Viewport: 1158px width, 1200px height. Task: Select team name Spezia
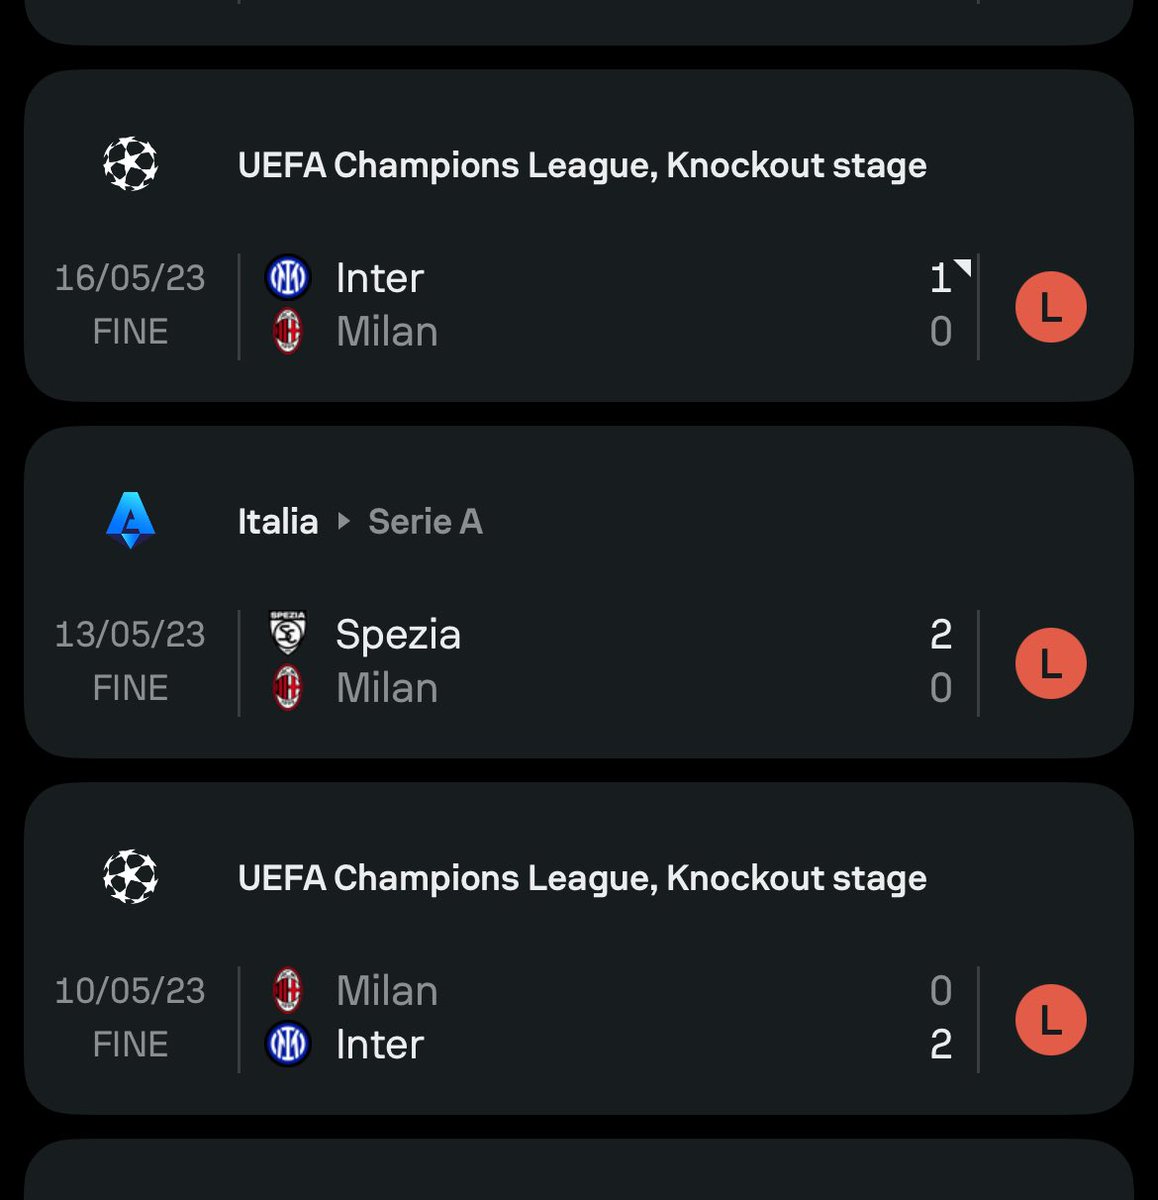pos(398,634)
